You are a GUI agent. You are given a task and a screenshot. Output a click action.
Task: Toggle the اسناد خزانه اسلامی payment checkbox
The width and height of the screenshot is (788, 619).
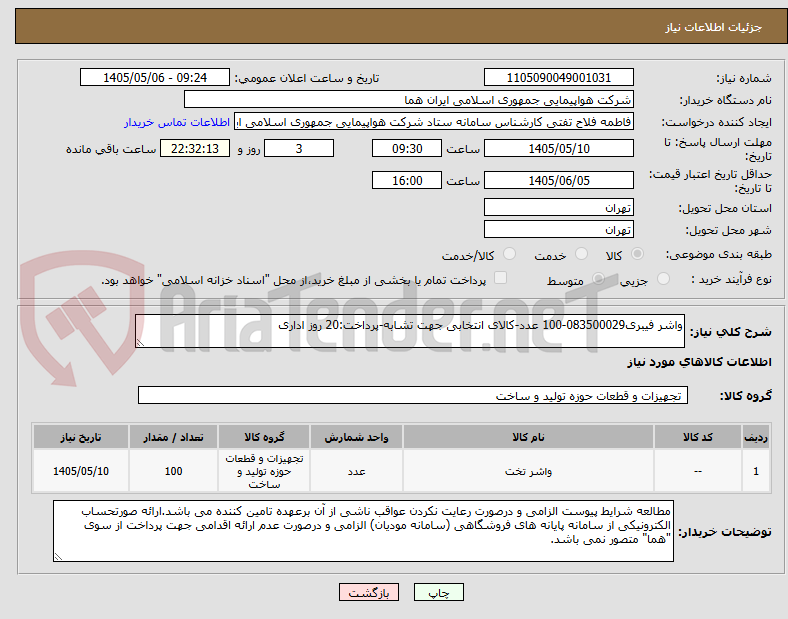coord(501,278)
